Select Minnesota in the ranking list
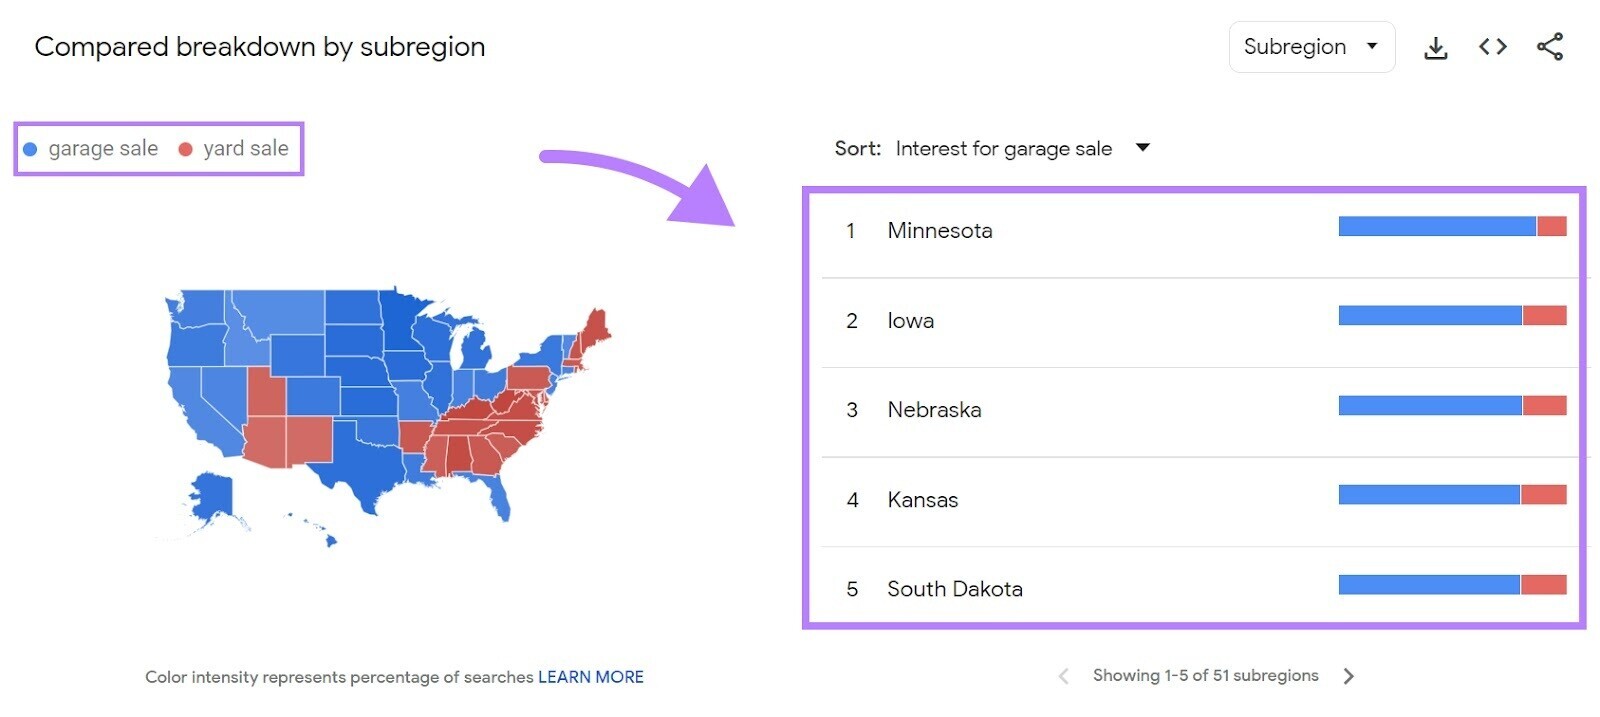Image resolution: width=1600 pixels, height=717 pixels. pos(939,230)
